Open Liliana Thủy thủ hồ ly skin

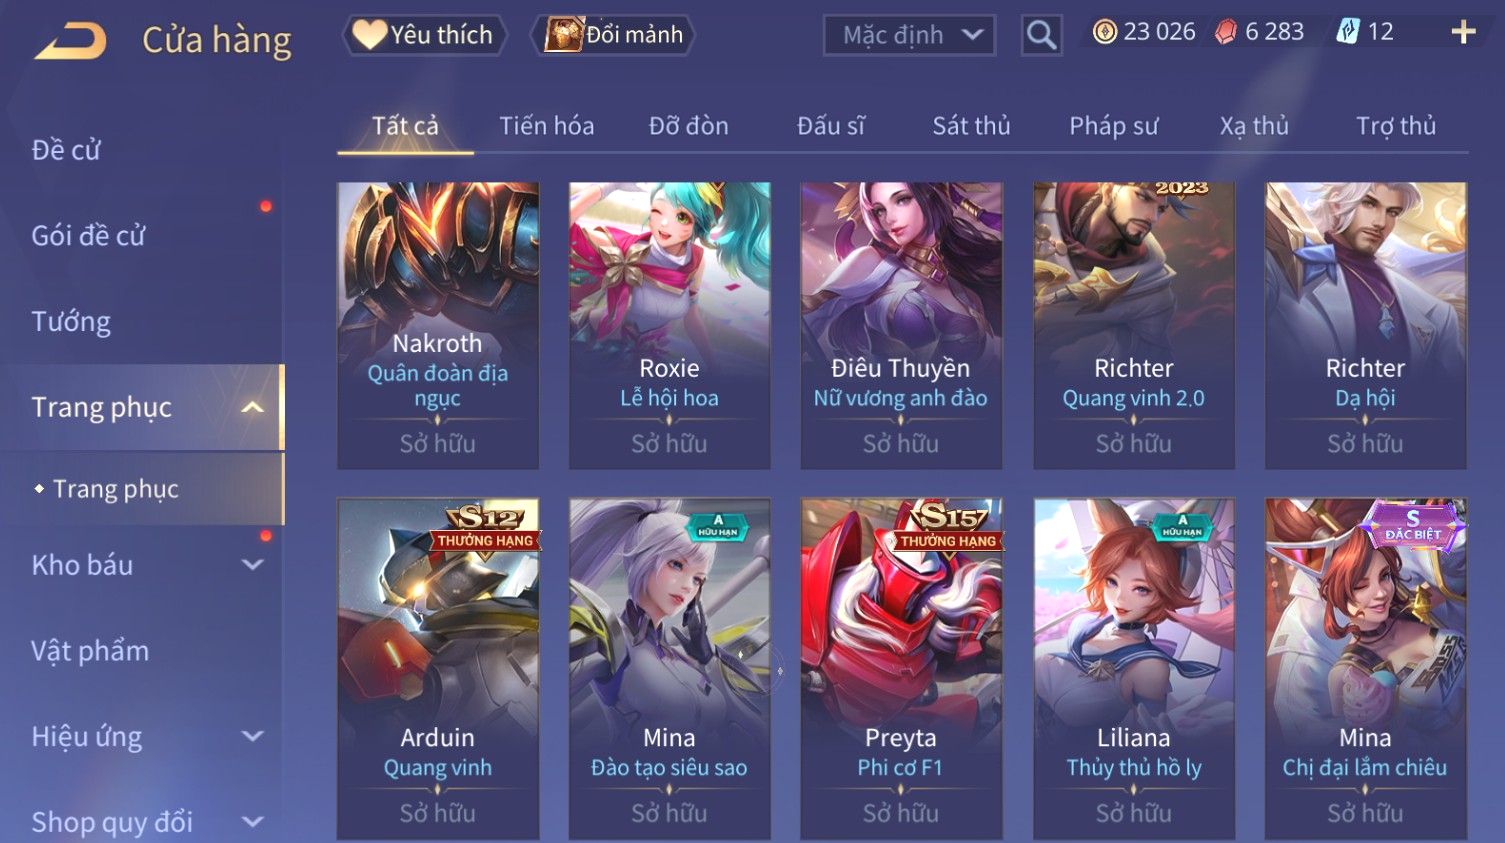click(x=1134, y=668)
